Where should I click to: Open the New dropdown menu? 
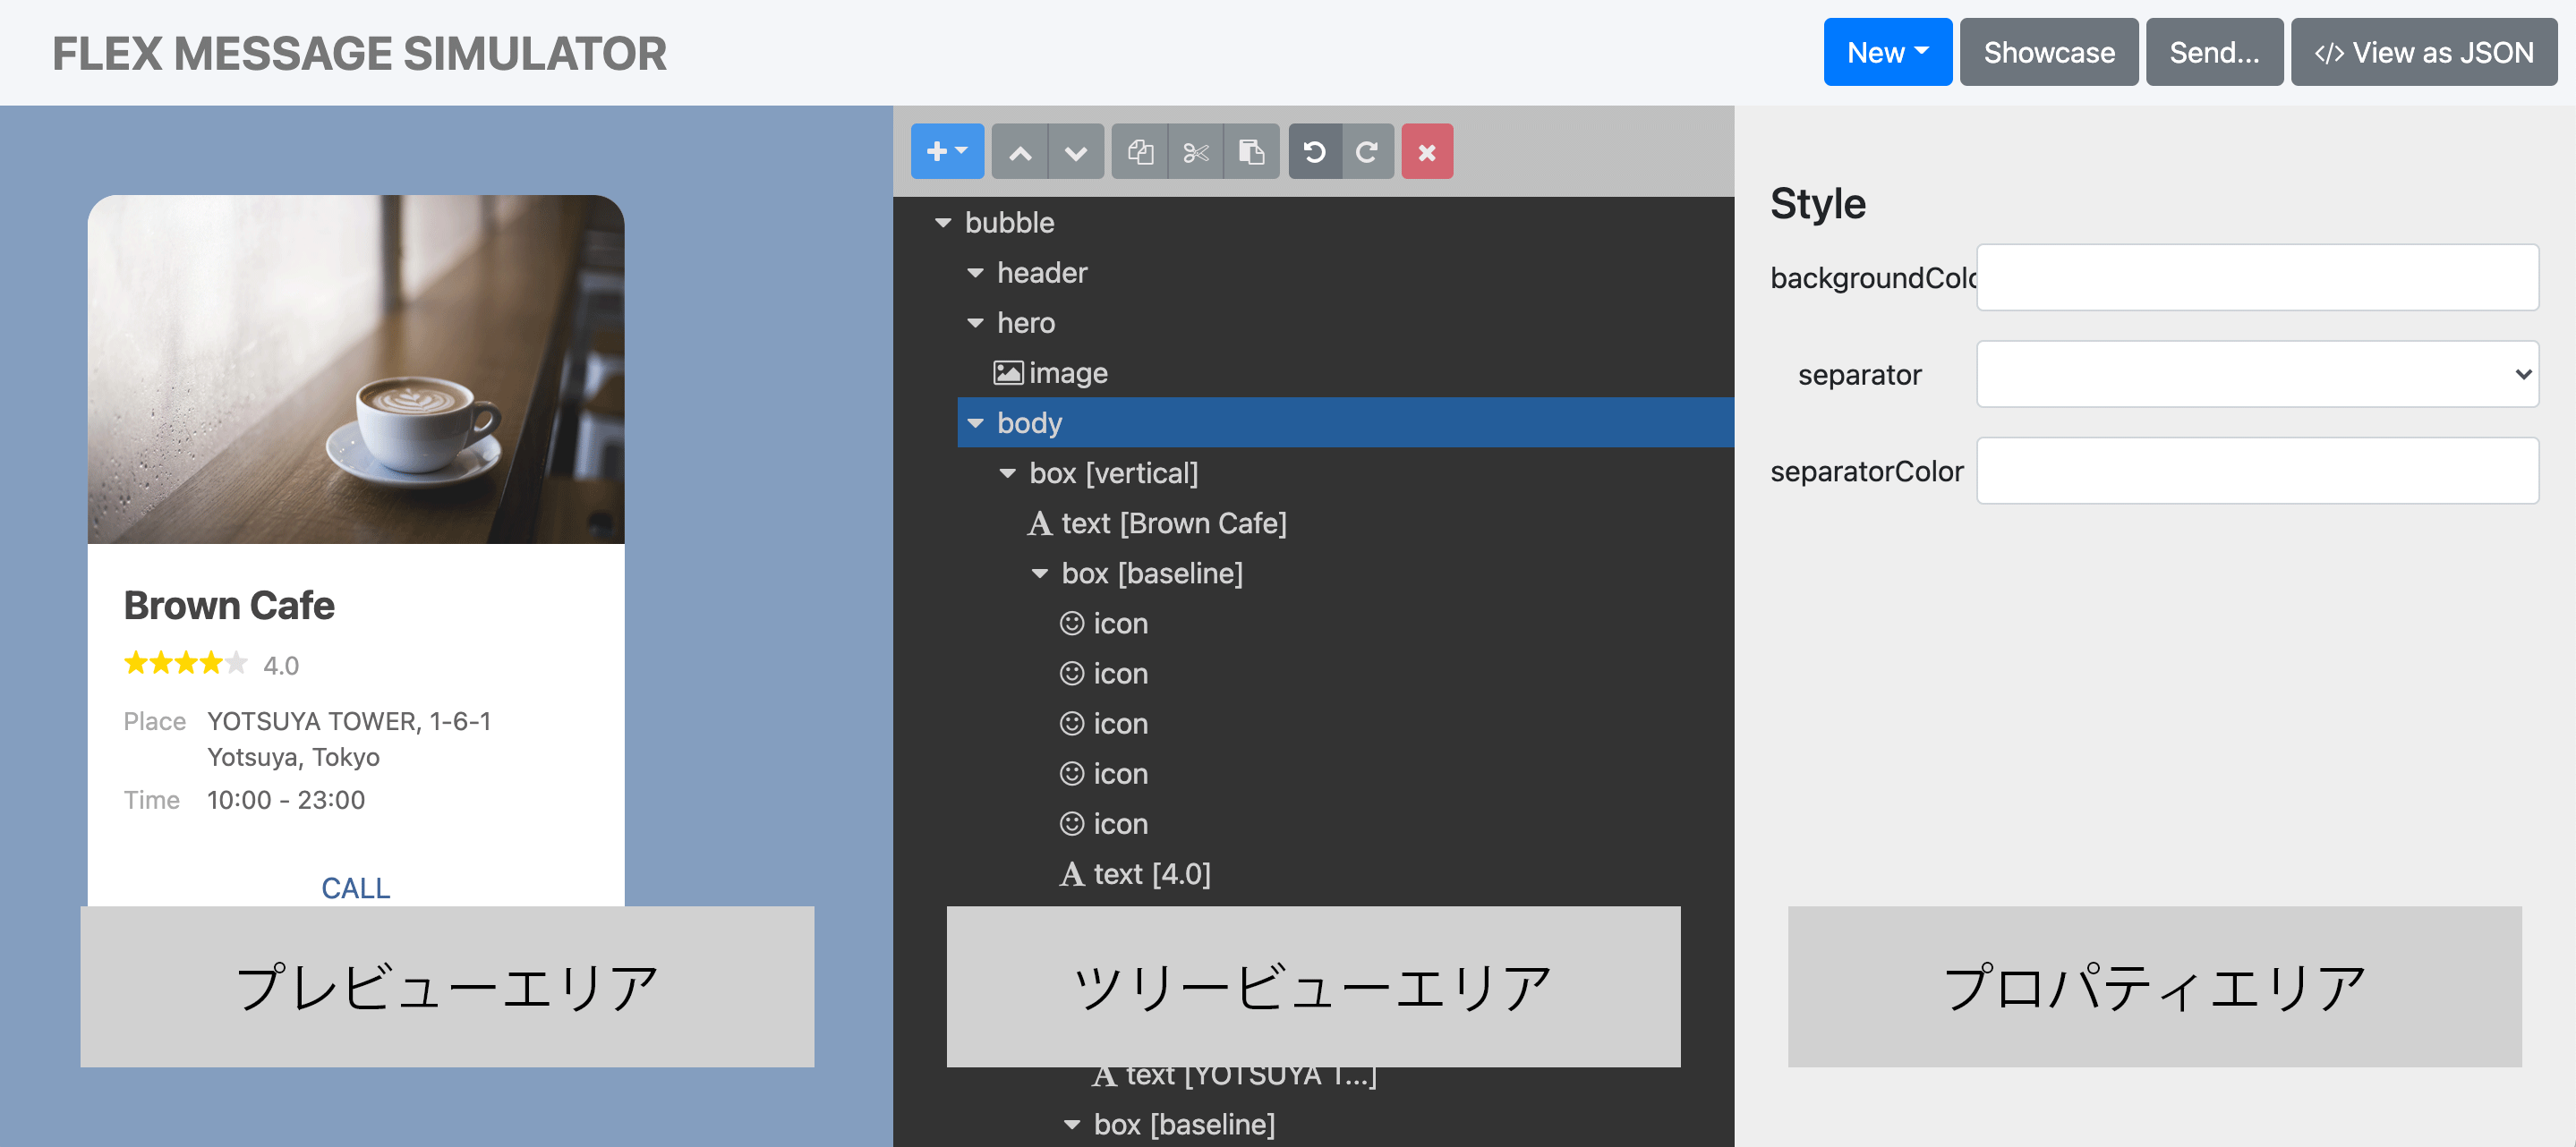click(x=1886, y=52)
